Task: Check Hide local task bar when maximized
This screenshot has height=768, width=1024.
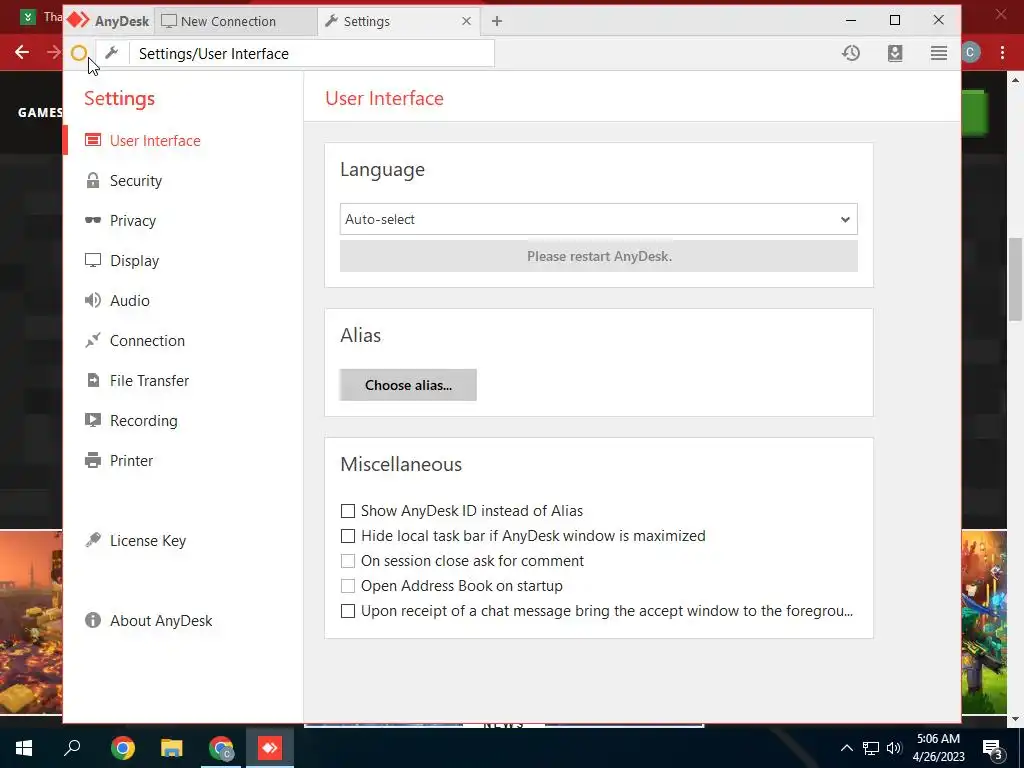Action: pos(348,536)
